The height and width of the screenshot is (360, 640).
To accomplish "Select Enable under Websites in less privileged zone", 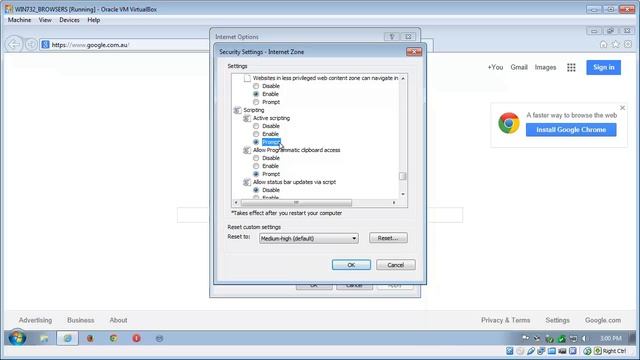I will (256, 94).
